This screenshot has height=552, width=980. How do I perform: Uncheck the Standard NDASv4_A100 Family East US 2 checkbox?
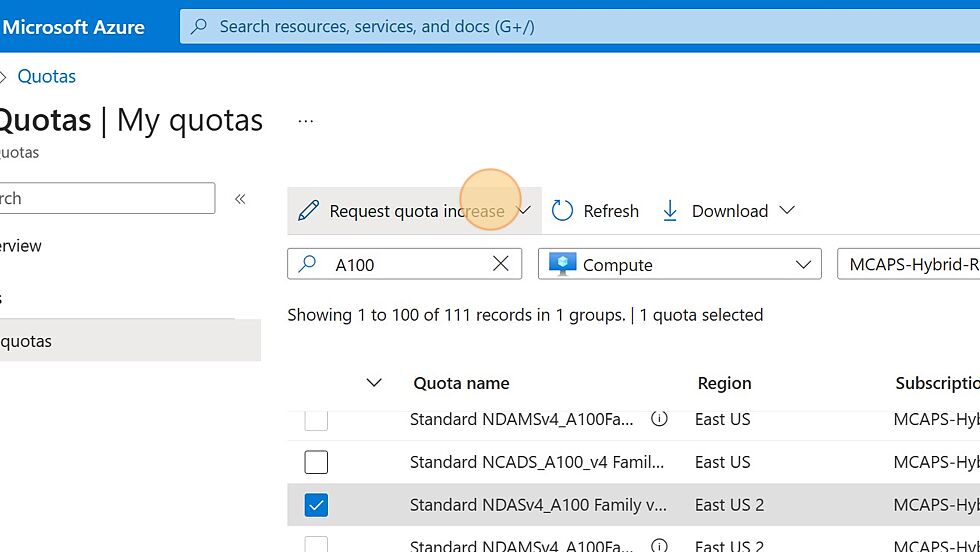tap(316, 504)
